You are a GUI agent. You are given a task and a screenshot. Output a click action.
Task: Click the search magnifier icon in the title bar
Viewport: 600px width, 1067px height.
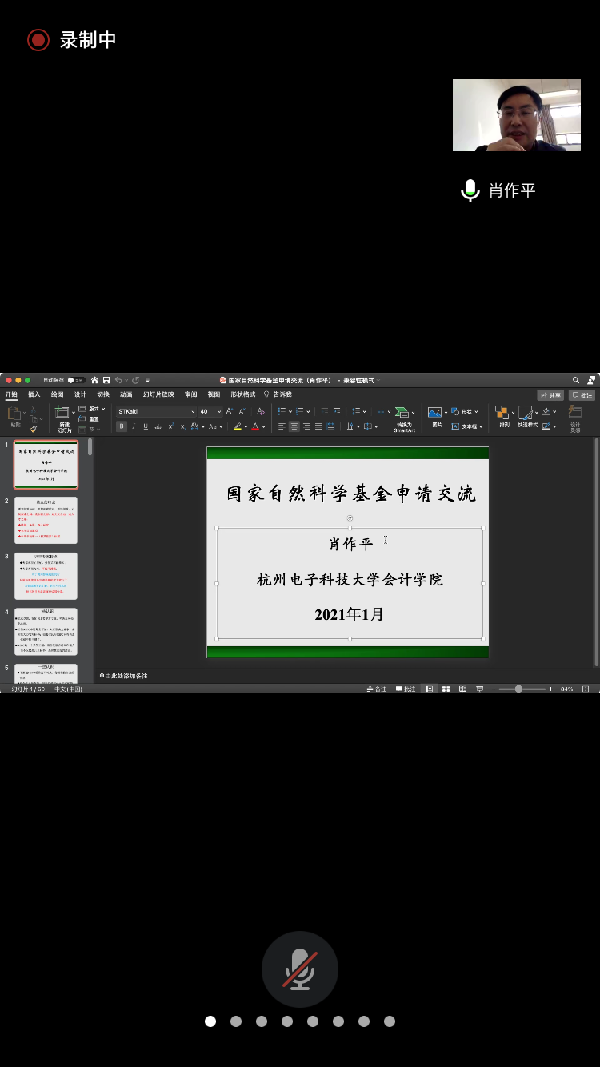576,380
